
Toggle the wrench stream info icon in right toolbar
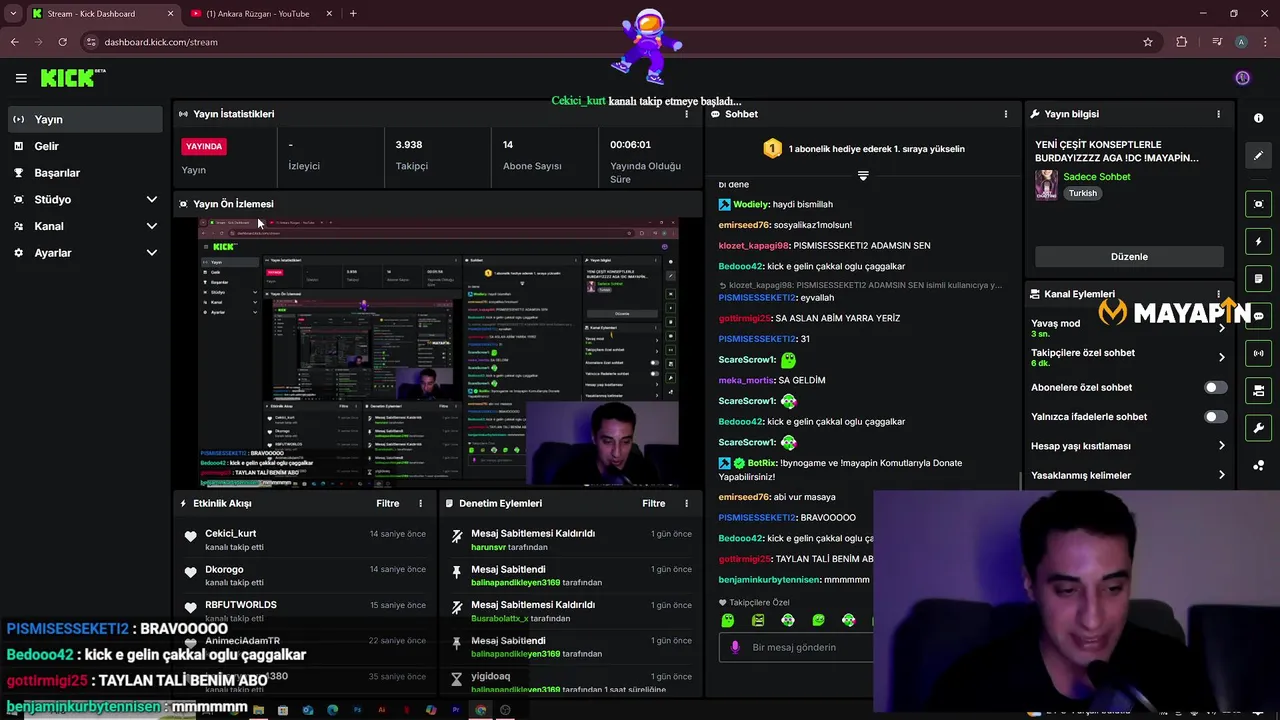point(1258,428)
